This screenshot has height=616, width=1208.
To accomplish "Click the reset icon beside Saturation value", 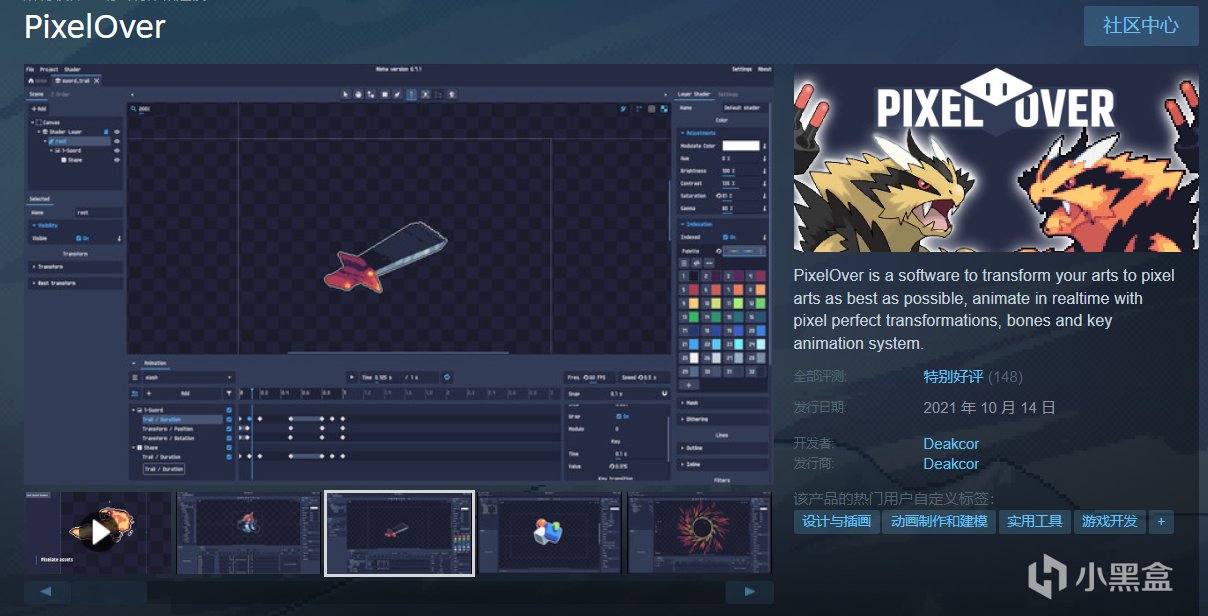I will tap(718, 196).
